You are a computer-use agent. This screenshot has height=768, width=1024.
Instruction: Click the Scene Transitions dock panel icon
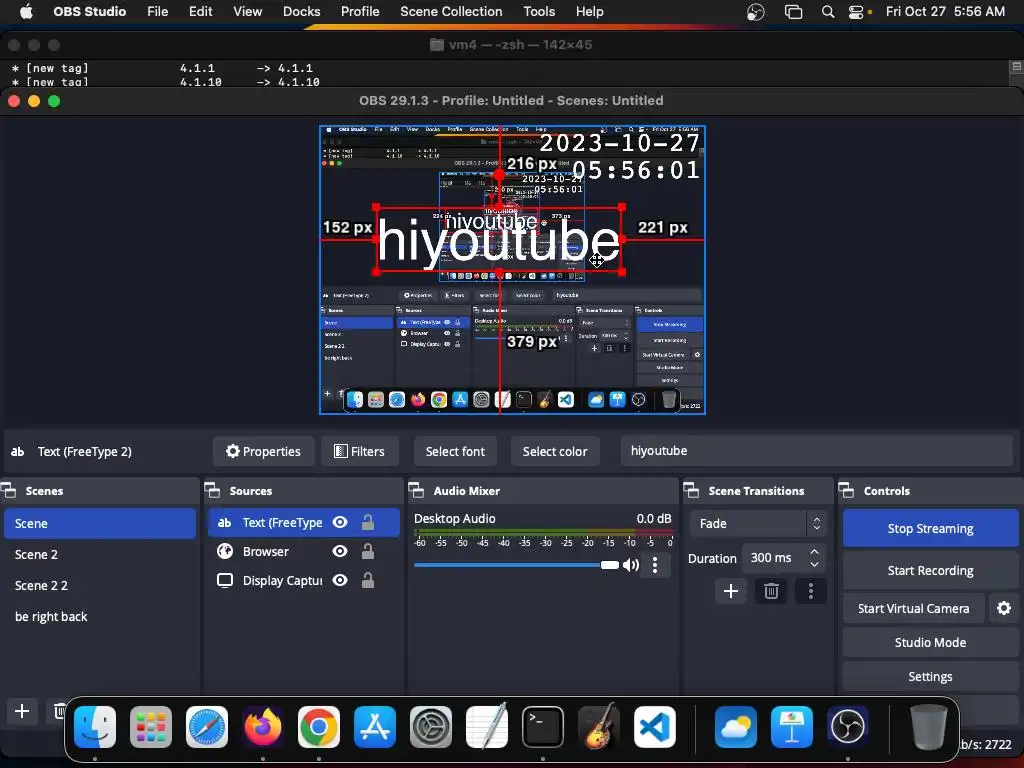point(691,490)
